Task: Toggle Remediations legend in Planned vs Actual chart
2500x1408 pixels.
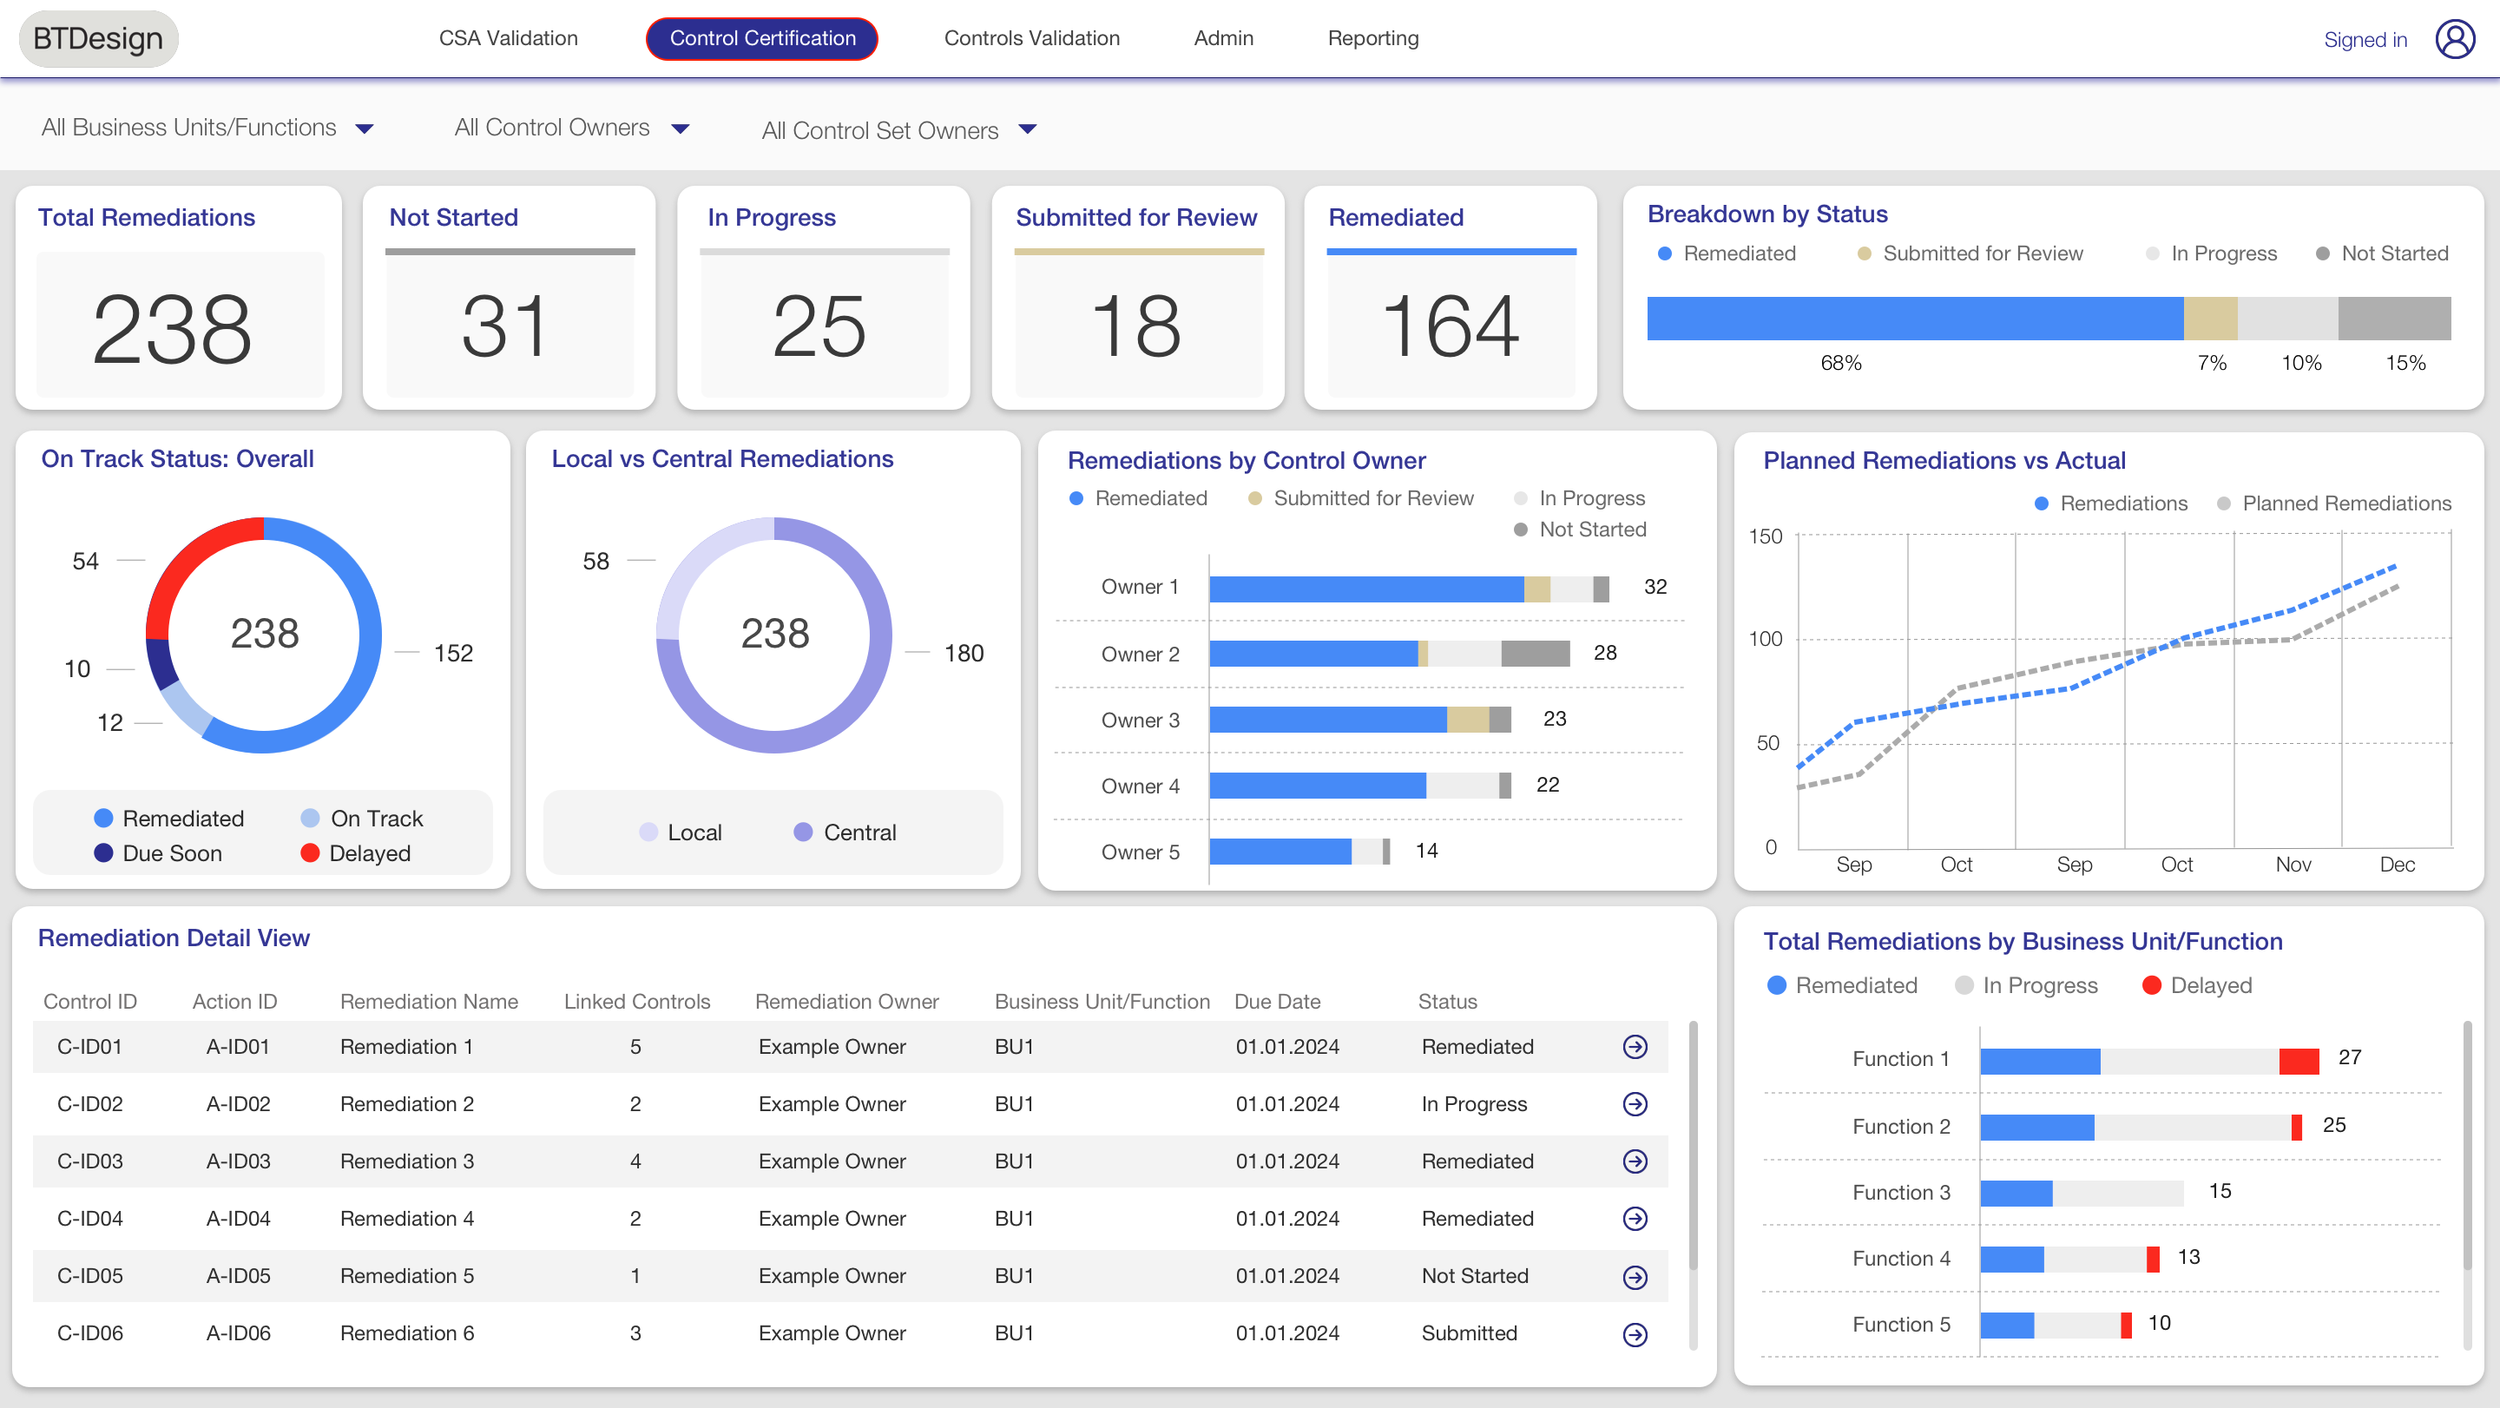Action: [2111, 504]
